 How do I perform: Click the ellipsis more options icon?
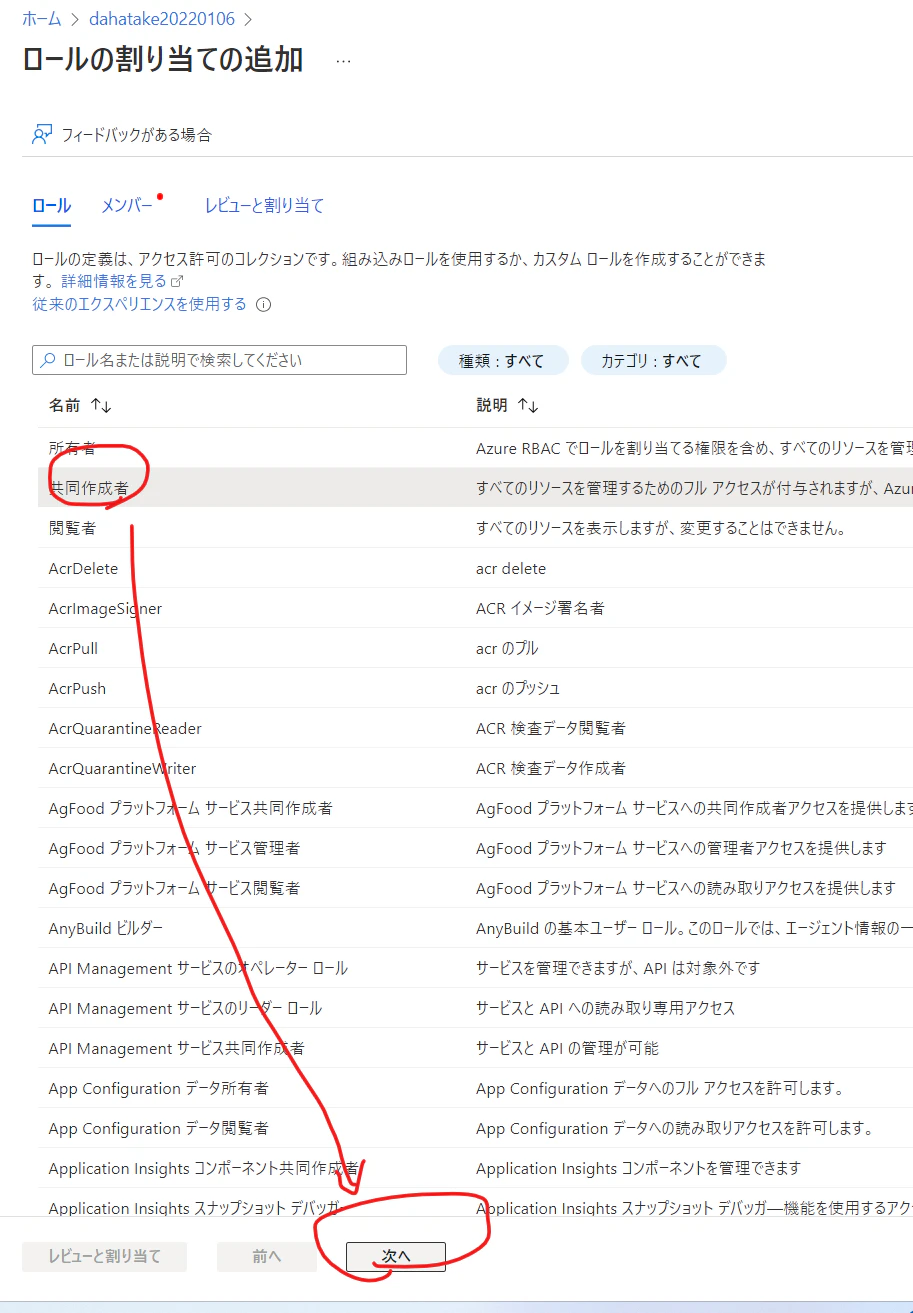point(343,61)
